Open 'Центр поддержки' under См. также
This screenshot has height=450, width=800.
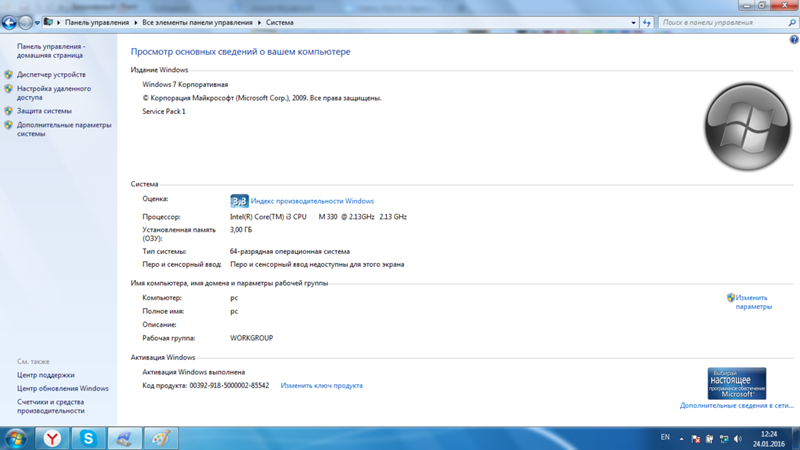45,375
